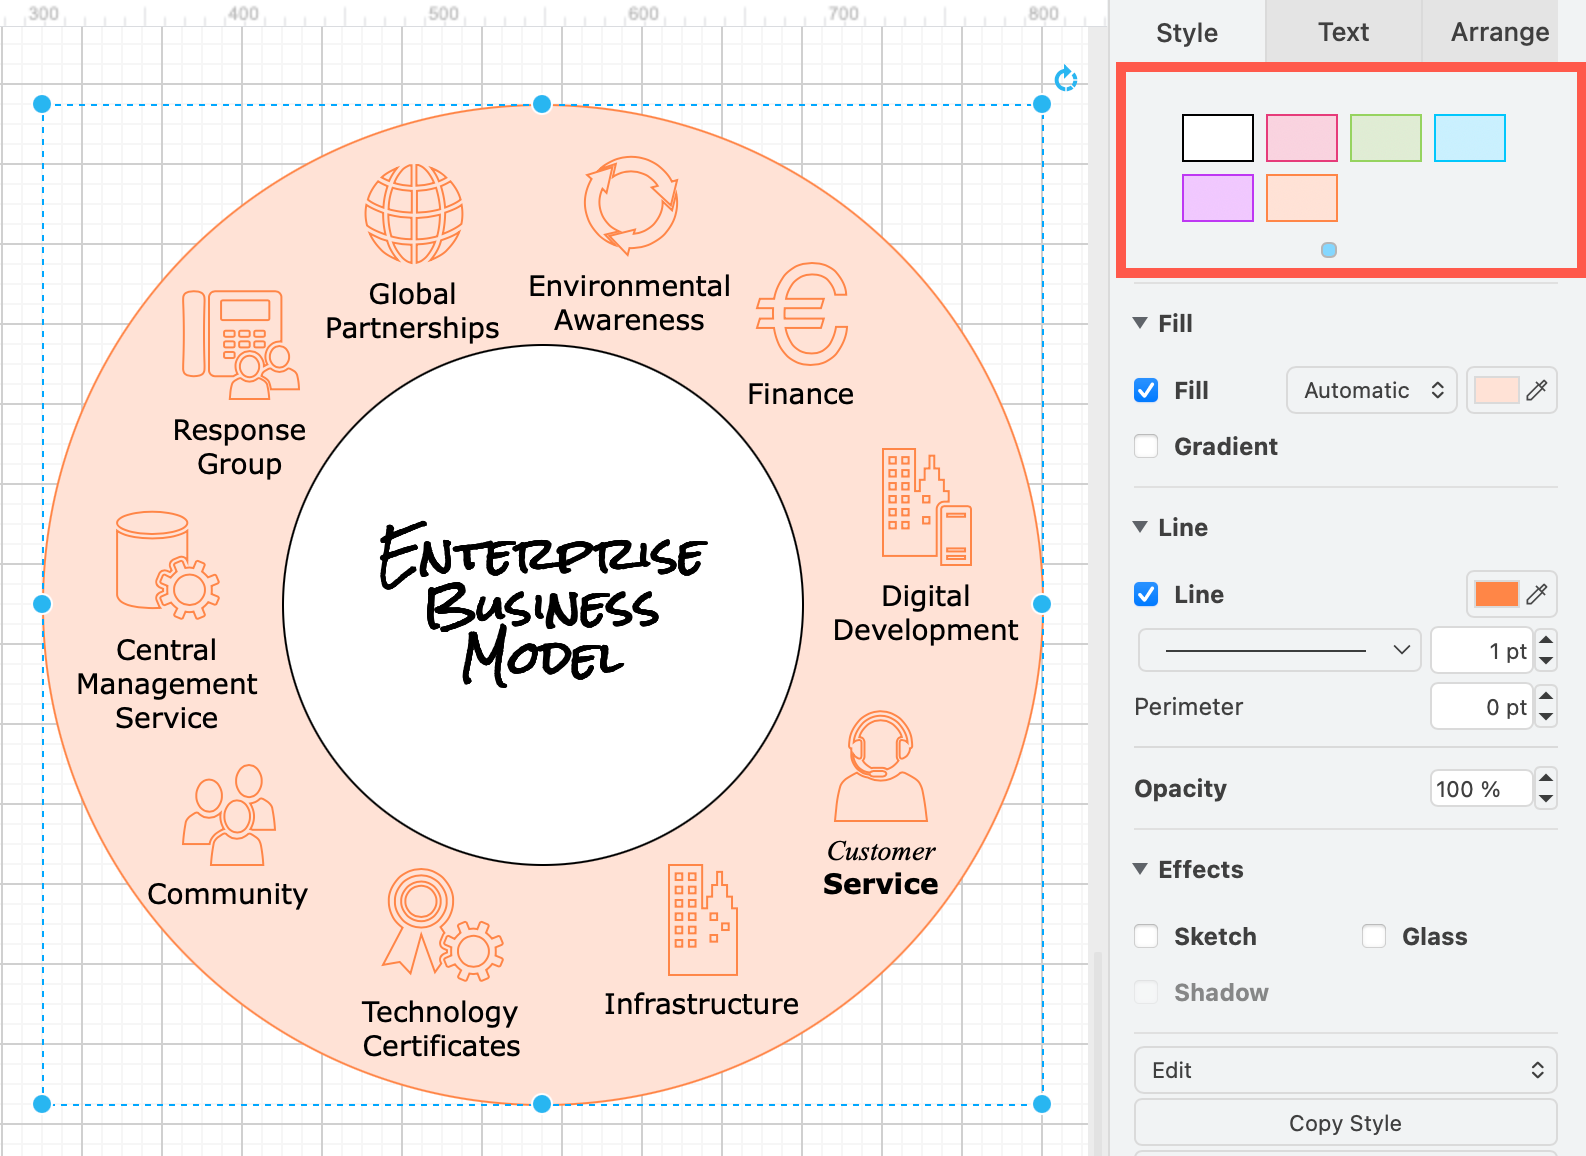Image resolution: width=1586 pixels, height=1156 pixels.
Task: Enable the Gradient checkbox
Action: (1146, 446)
